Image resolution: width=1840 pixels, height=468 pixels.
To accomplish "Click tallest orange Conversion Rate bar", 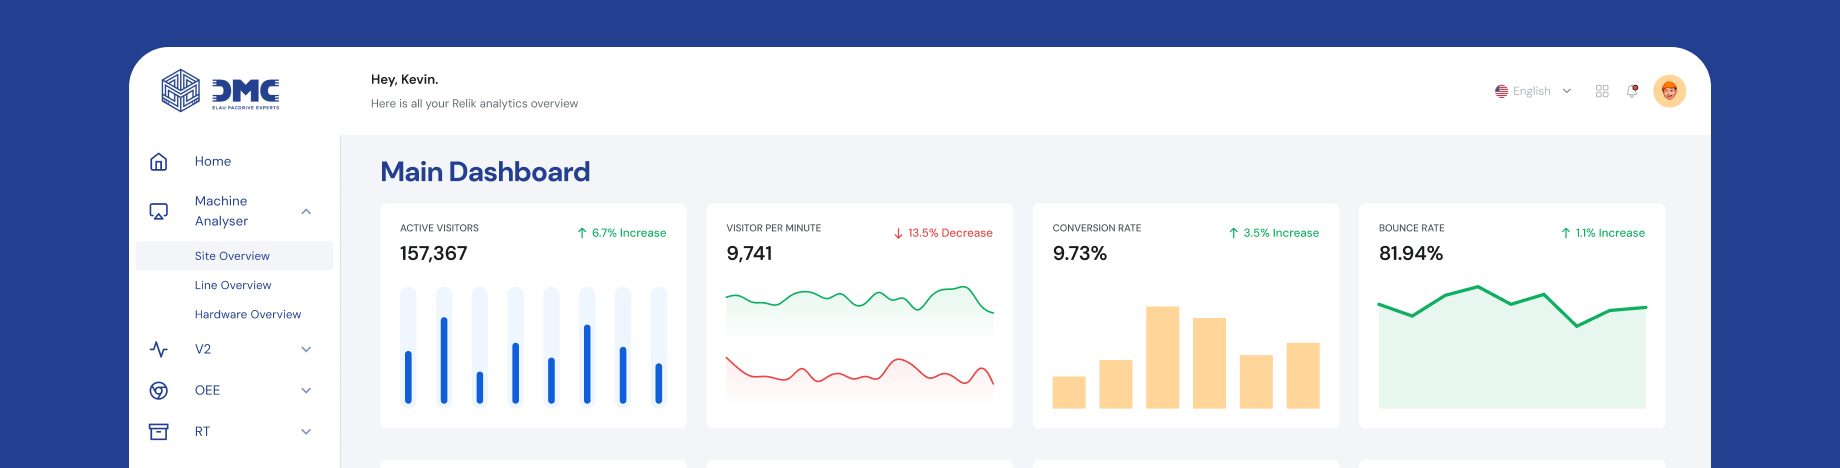I will pyautogui.click(x=1162, y=357).
